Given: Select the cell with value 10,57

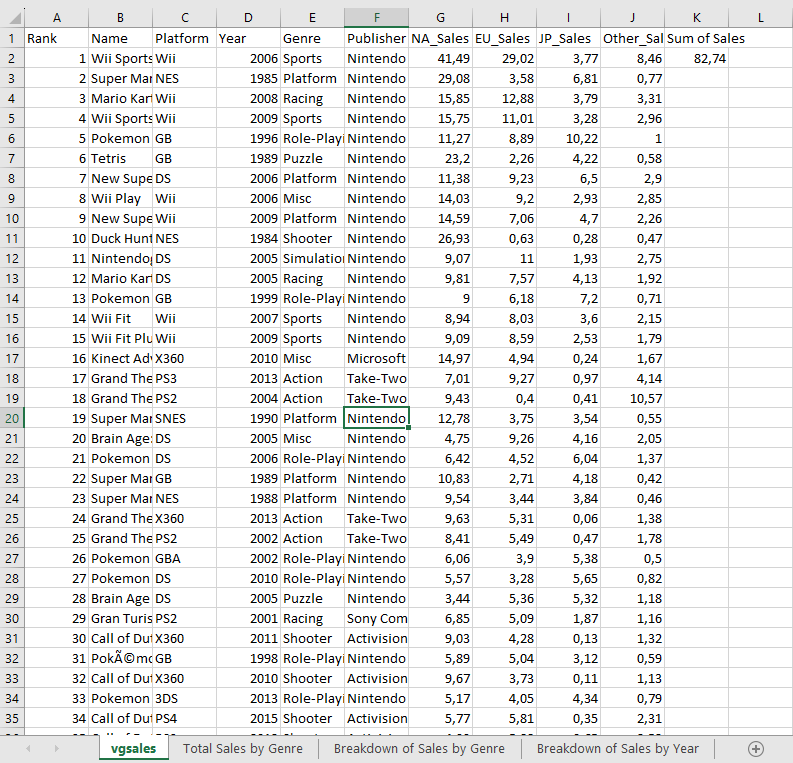Looking at the screenshot, I should tap(632, 398).
